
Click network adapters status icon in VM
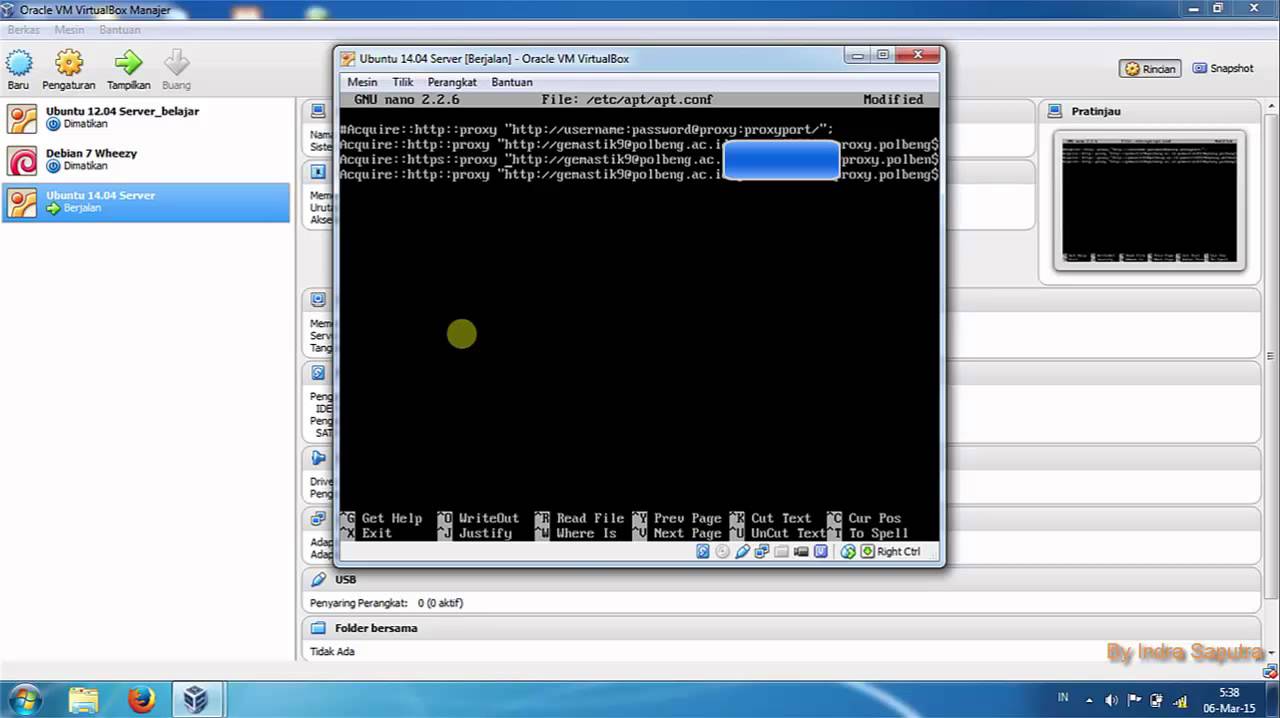(762, 551)
